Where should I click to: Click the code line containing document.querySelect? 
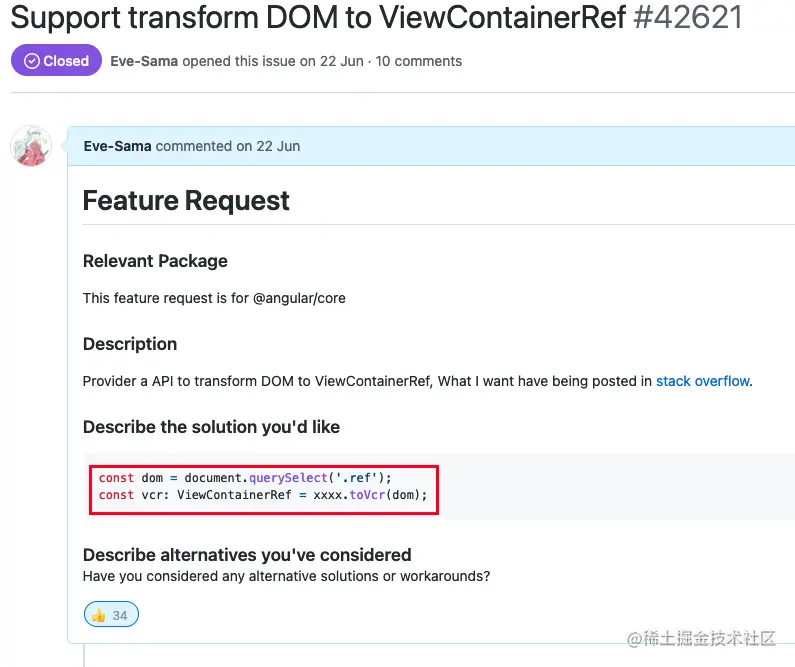245,478
